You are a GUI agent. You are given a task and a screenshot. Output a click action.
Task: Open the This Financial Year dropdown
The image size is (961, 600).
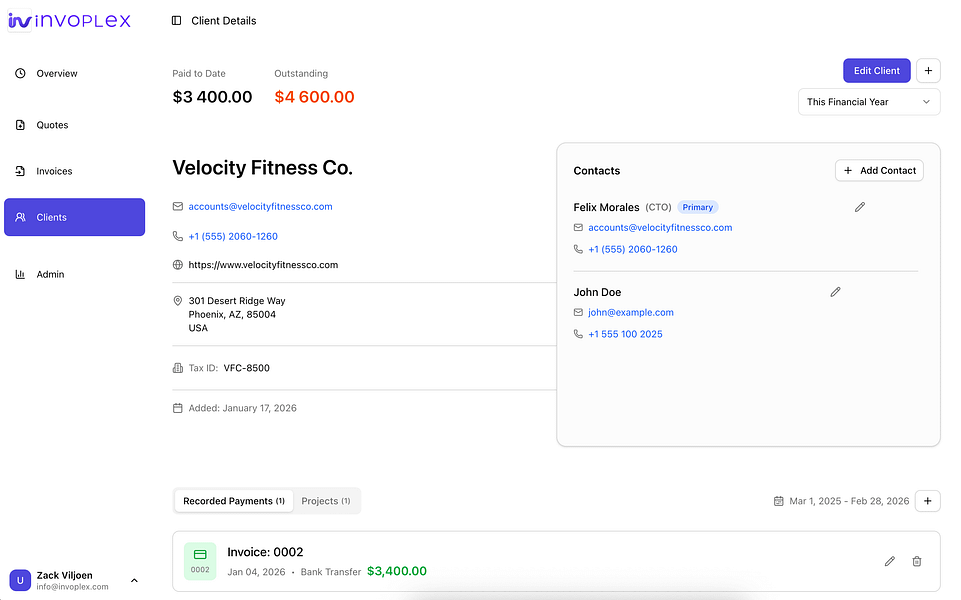869,102
